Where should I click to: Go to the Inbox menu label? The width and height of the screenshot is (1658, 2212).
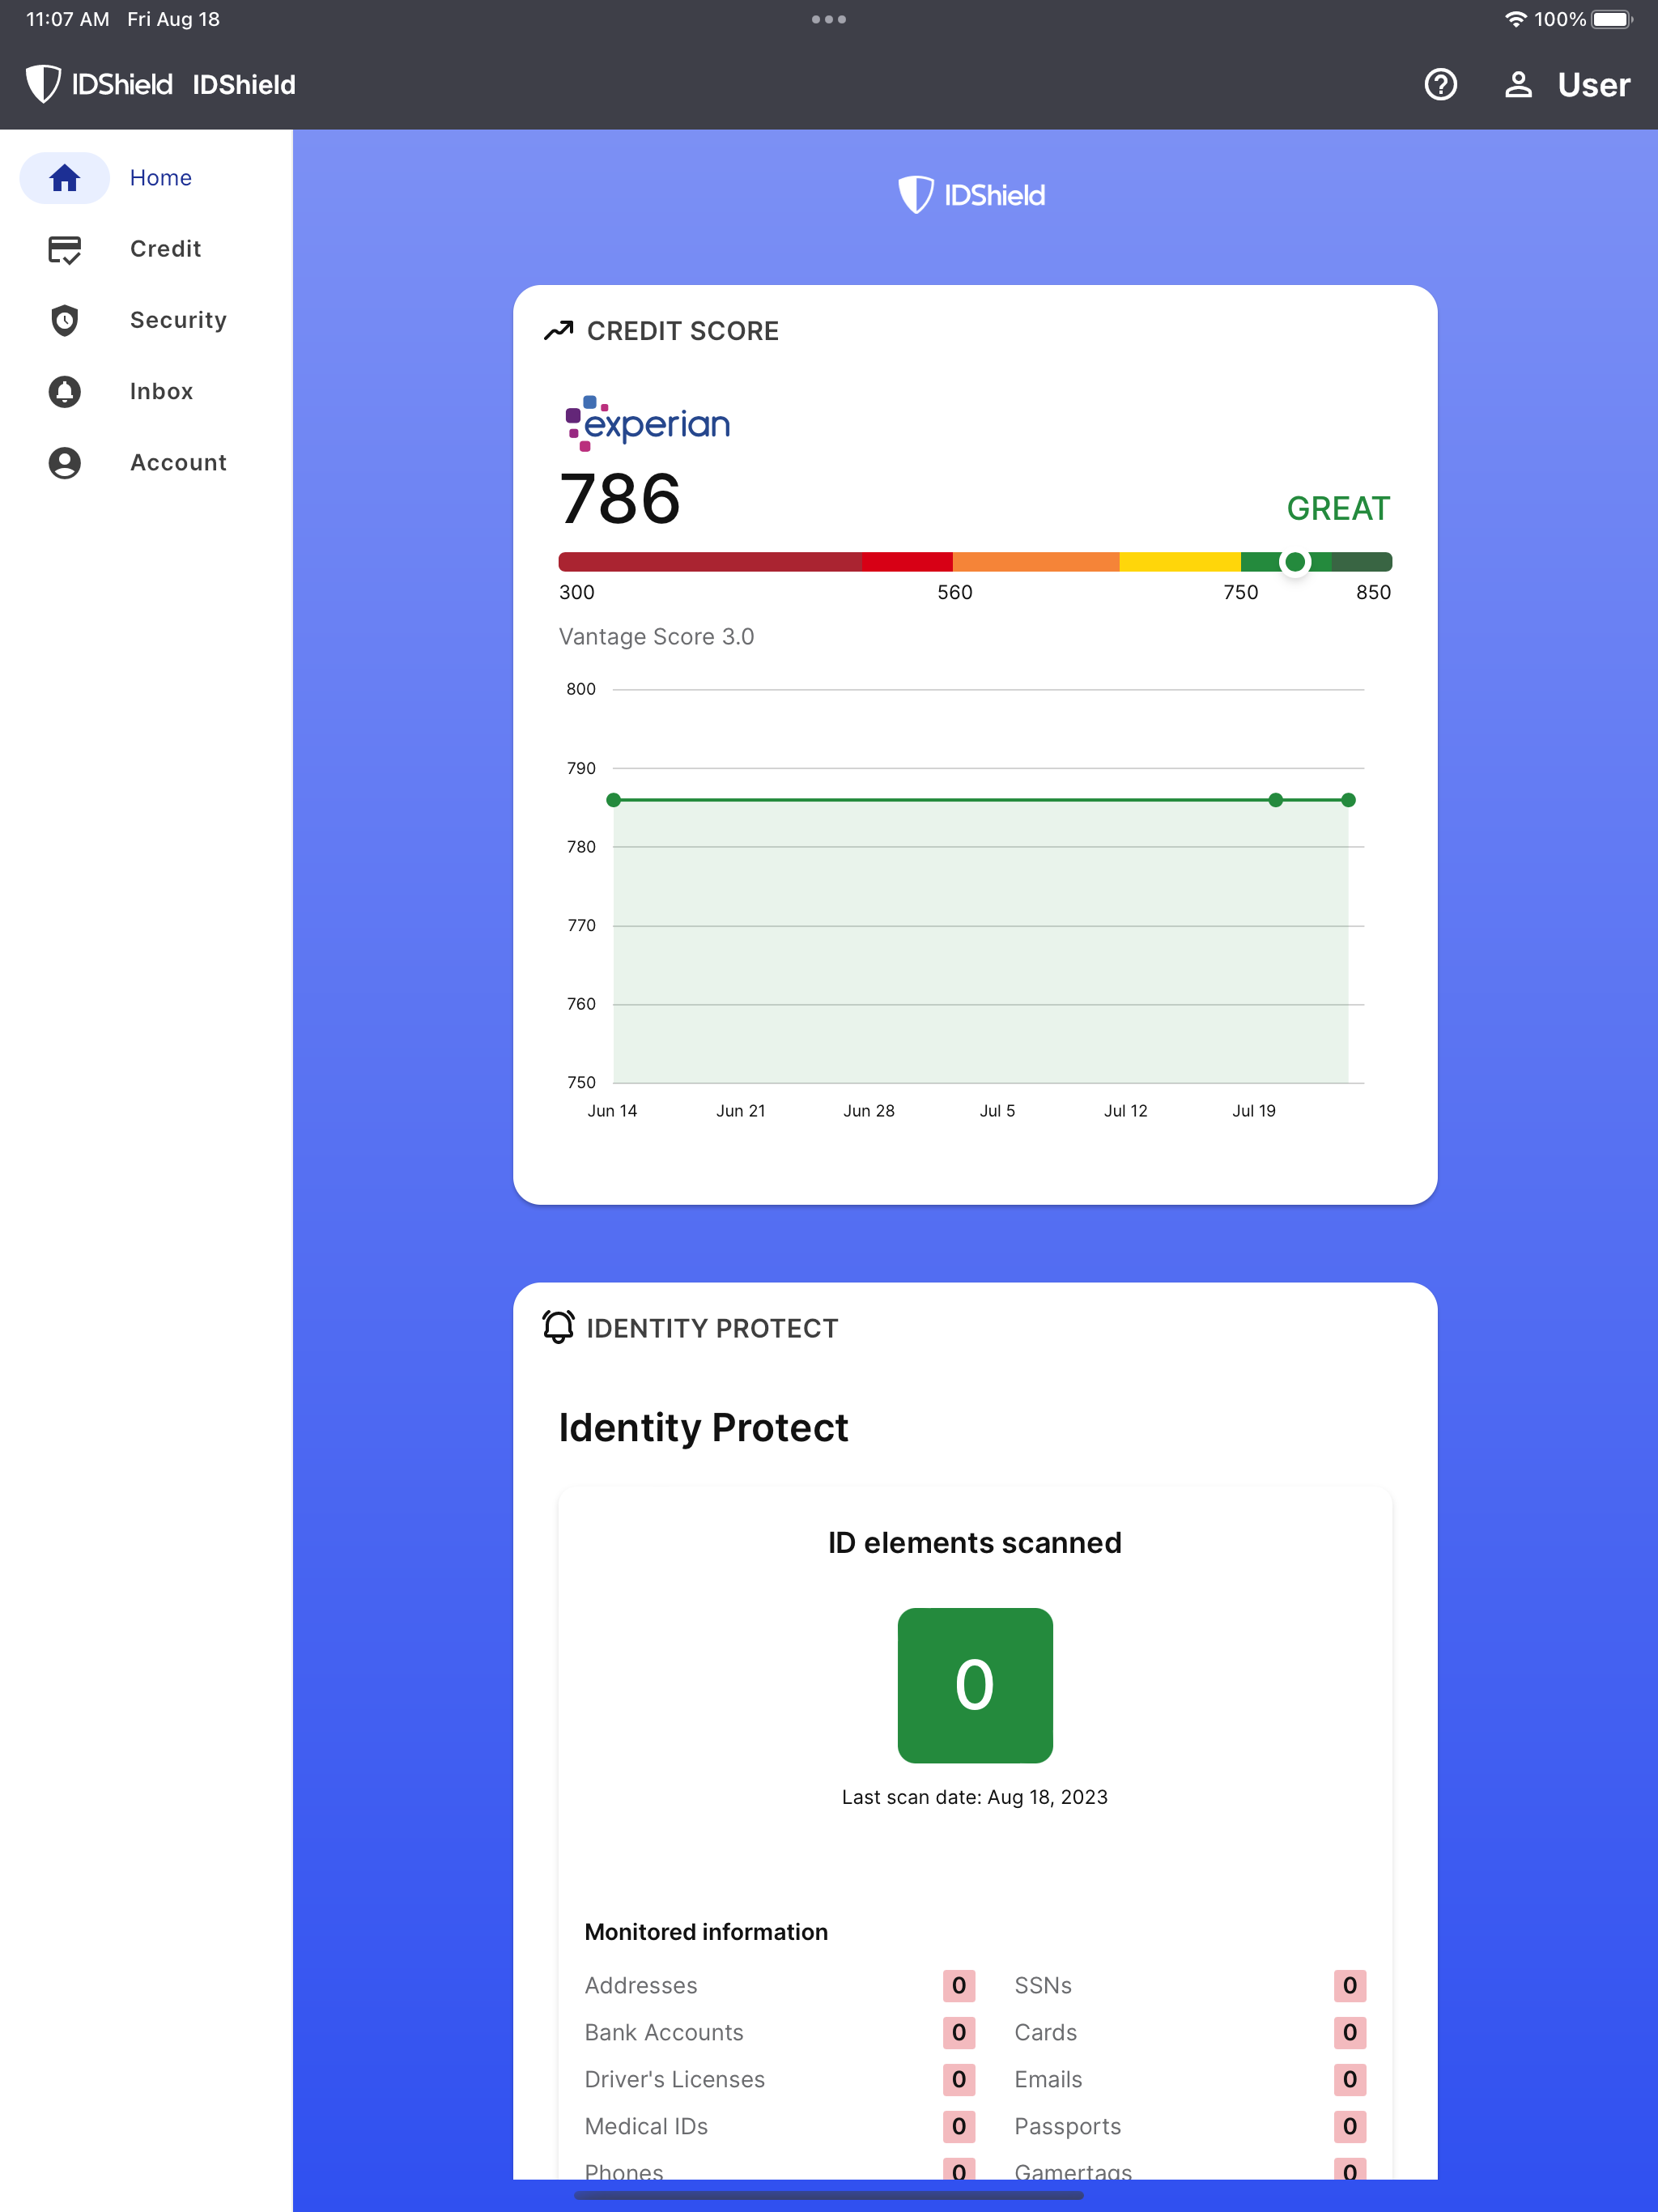(161, 391)
